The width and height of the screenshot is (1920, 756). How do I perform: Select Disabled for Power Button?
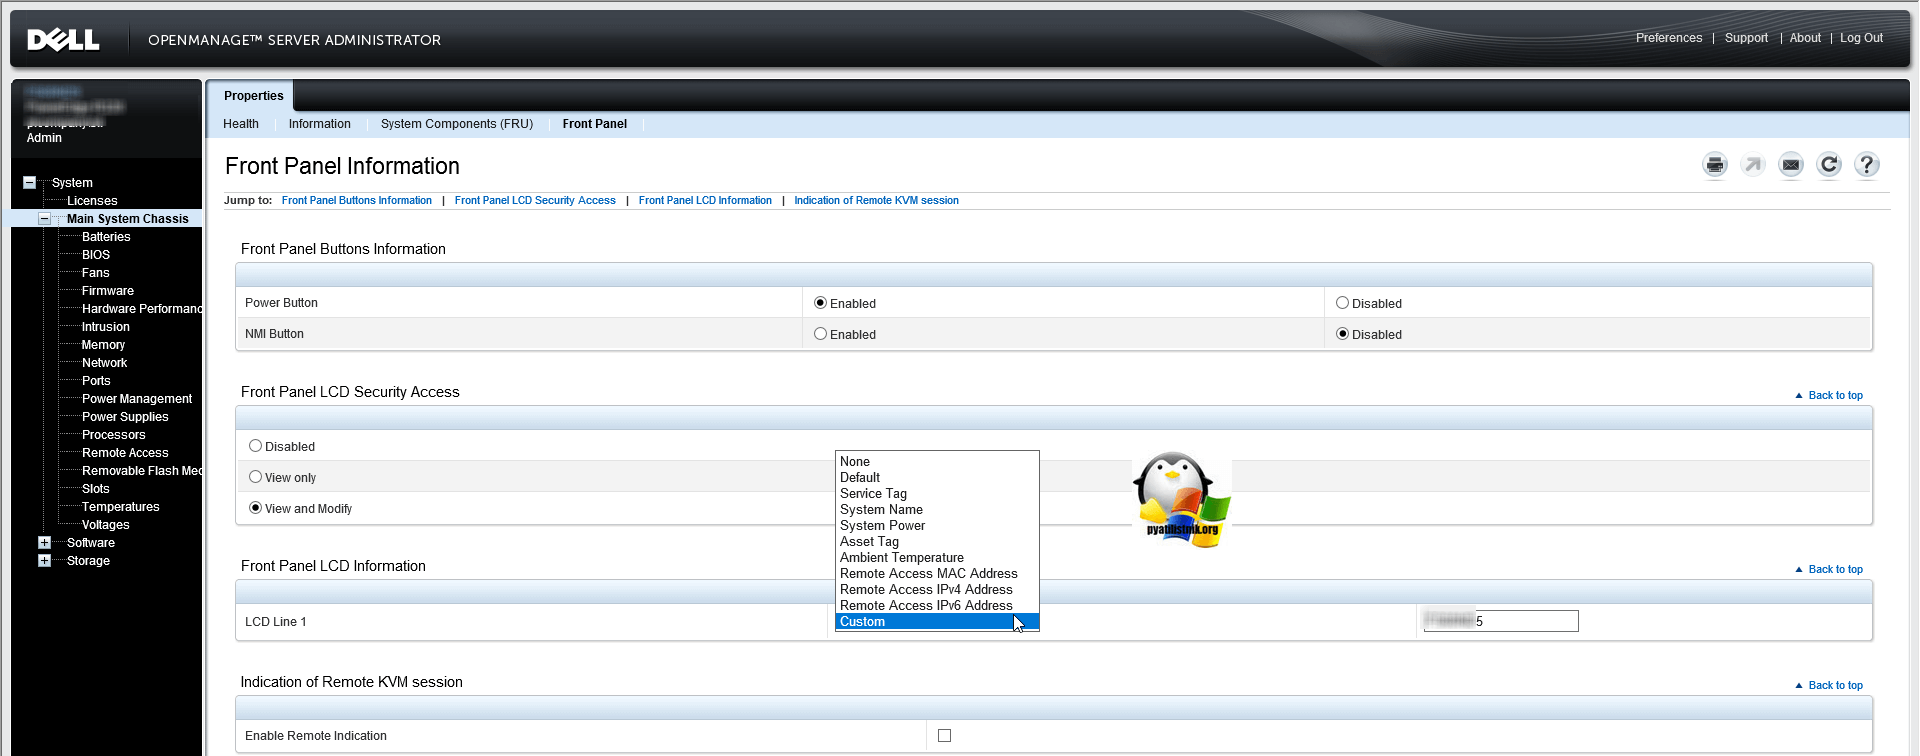[x=1343, y=303]
